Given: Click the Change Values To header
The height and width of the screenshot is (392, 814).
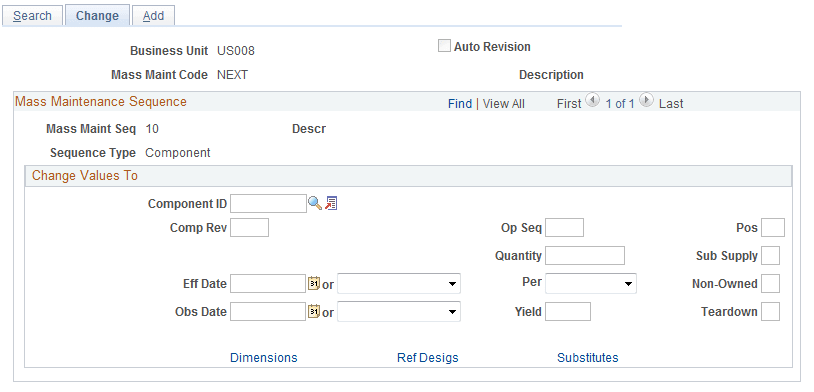Looking at the screenshot, I should click(85, 175).
